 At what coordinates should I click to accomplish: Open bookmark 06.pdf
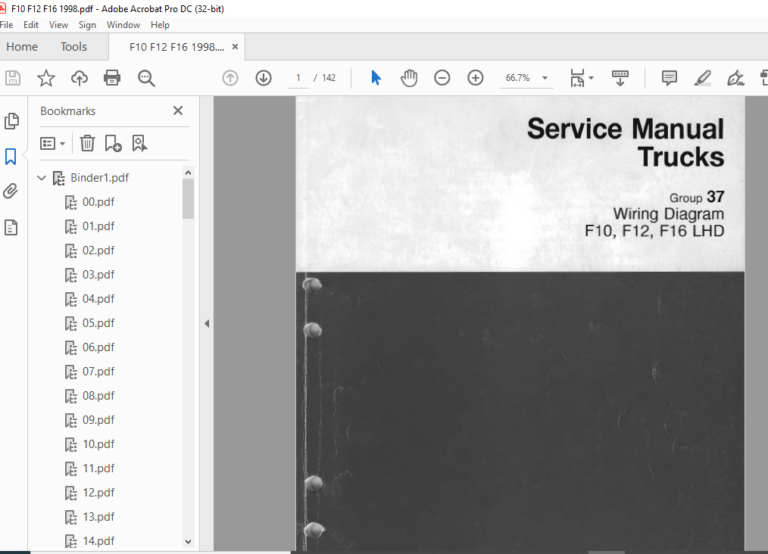98,347
